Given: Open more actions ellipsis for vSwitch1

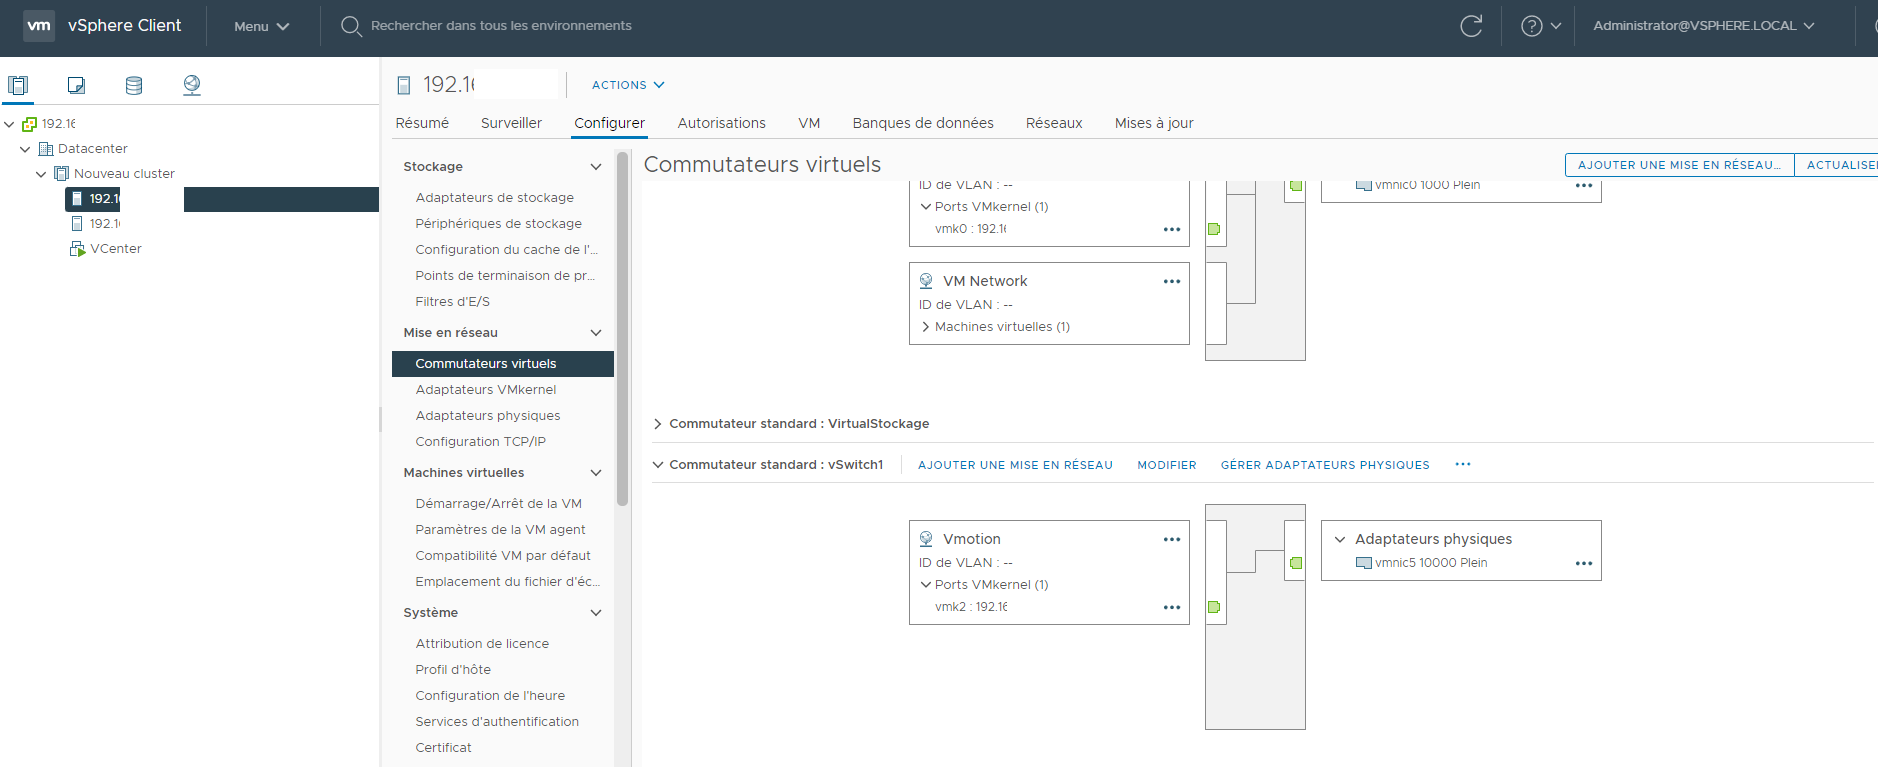Looking at the screenshot, I should pyautogui.click(x=1463, y=464).
